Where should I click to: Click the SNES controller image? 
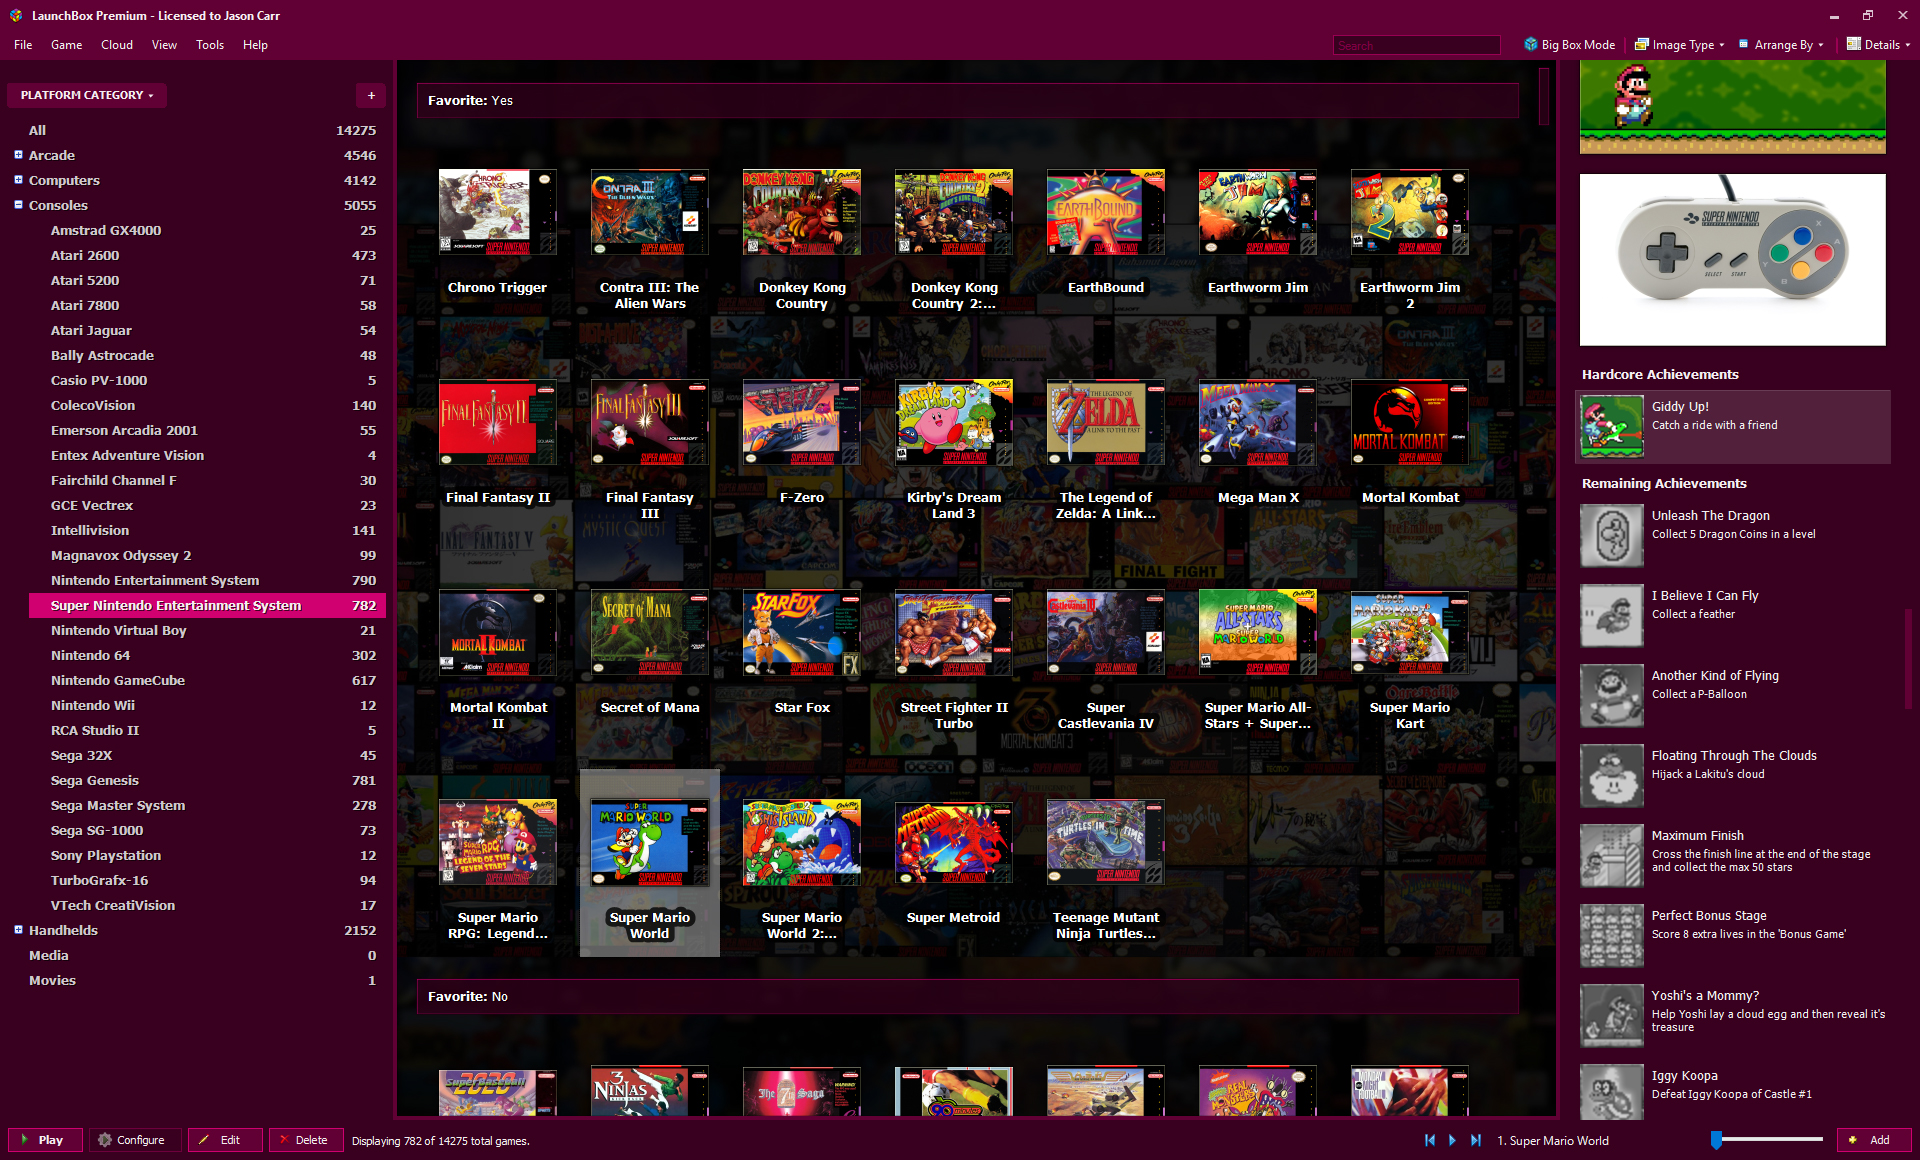click(x=1733, y=260)
